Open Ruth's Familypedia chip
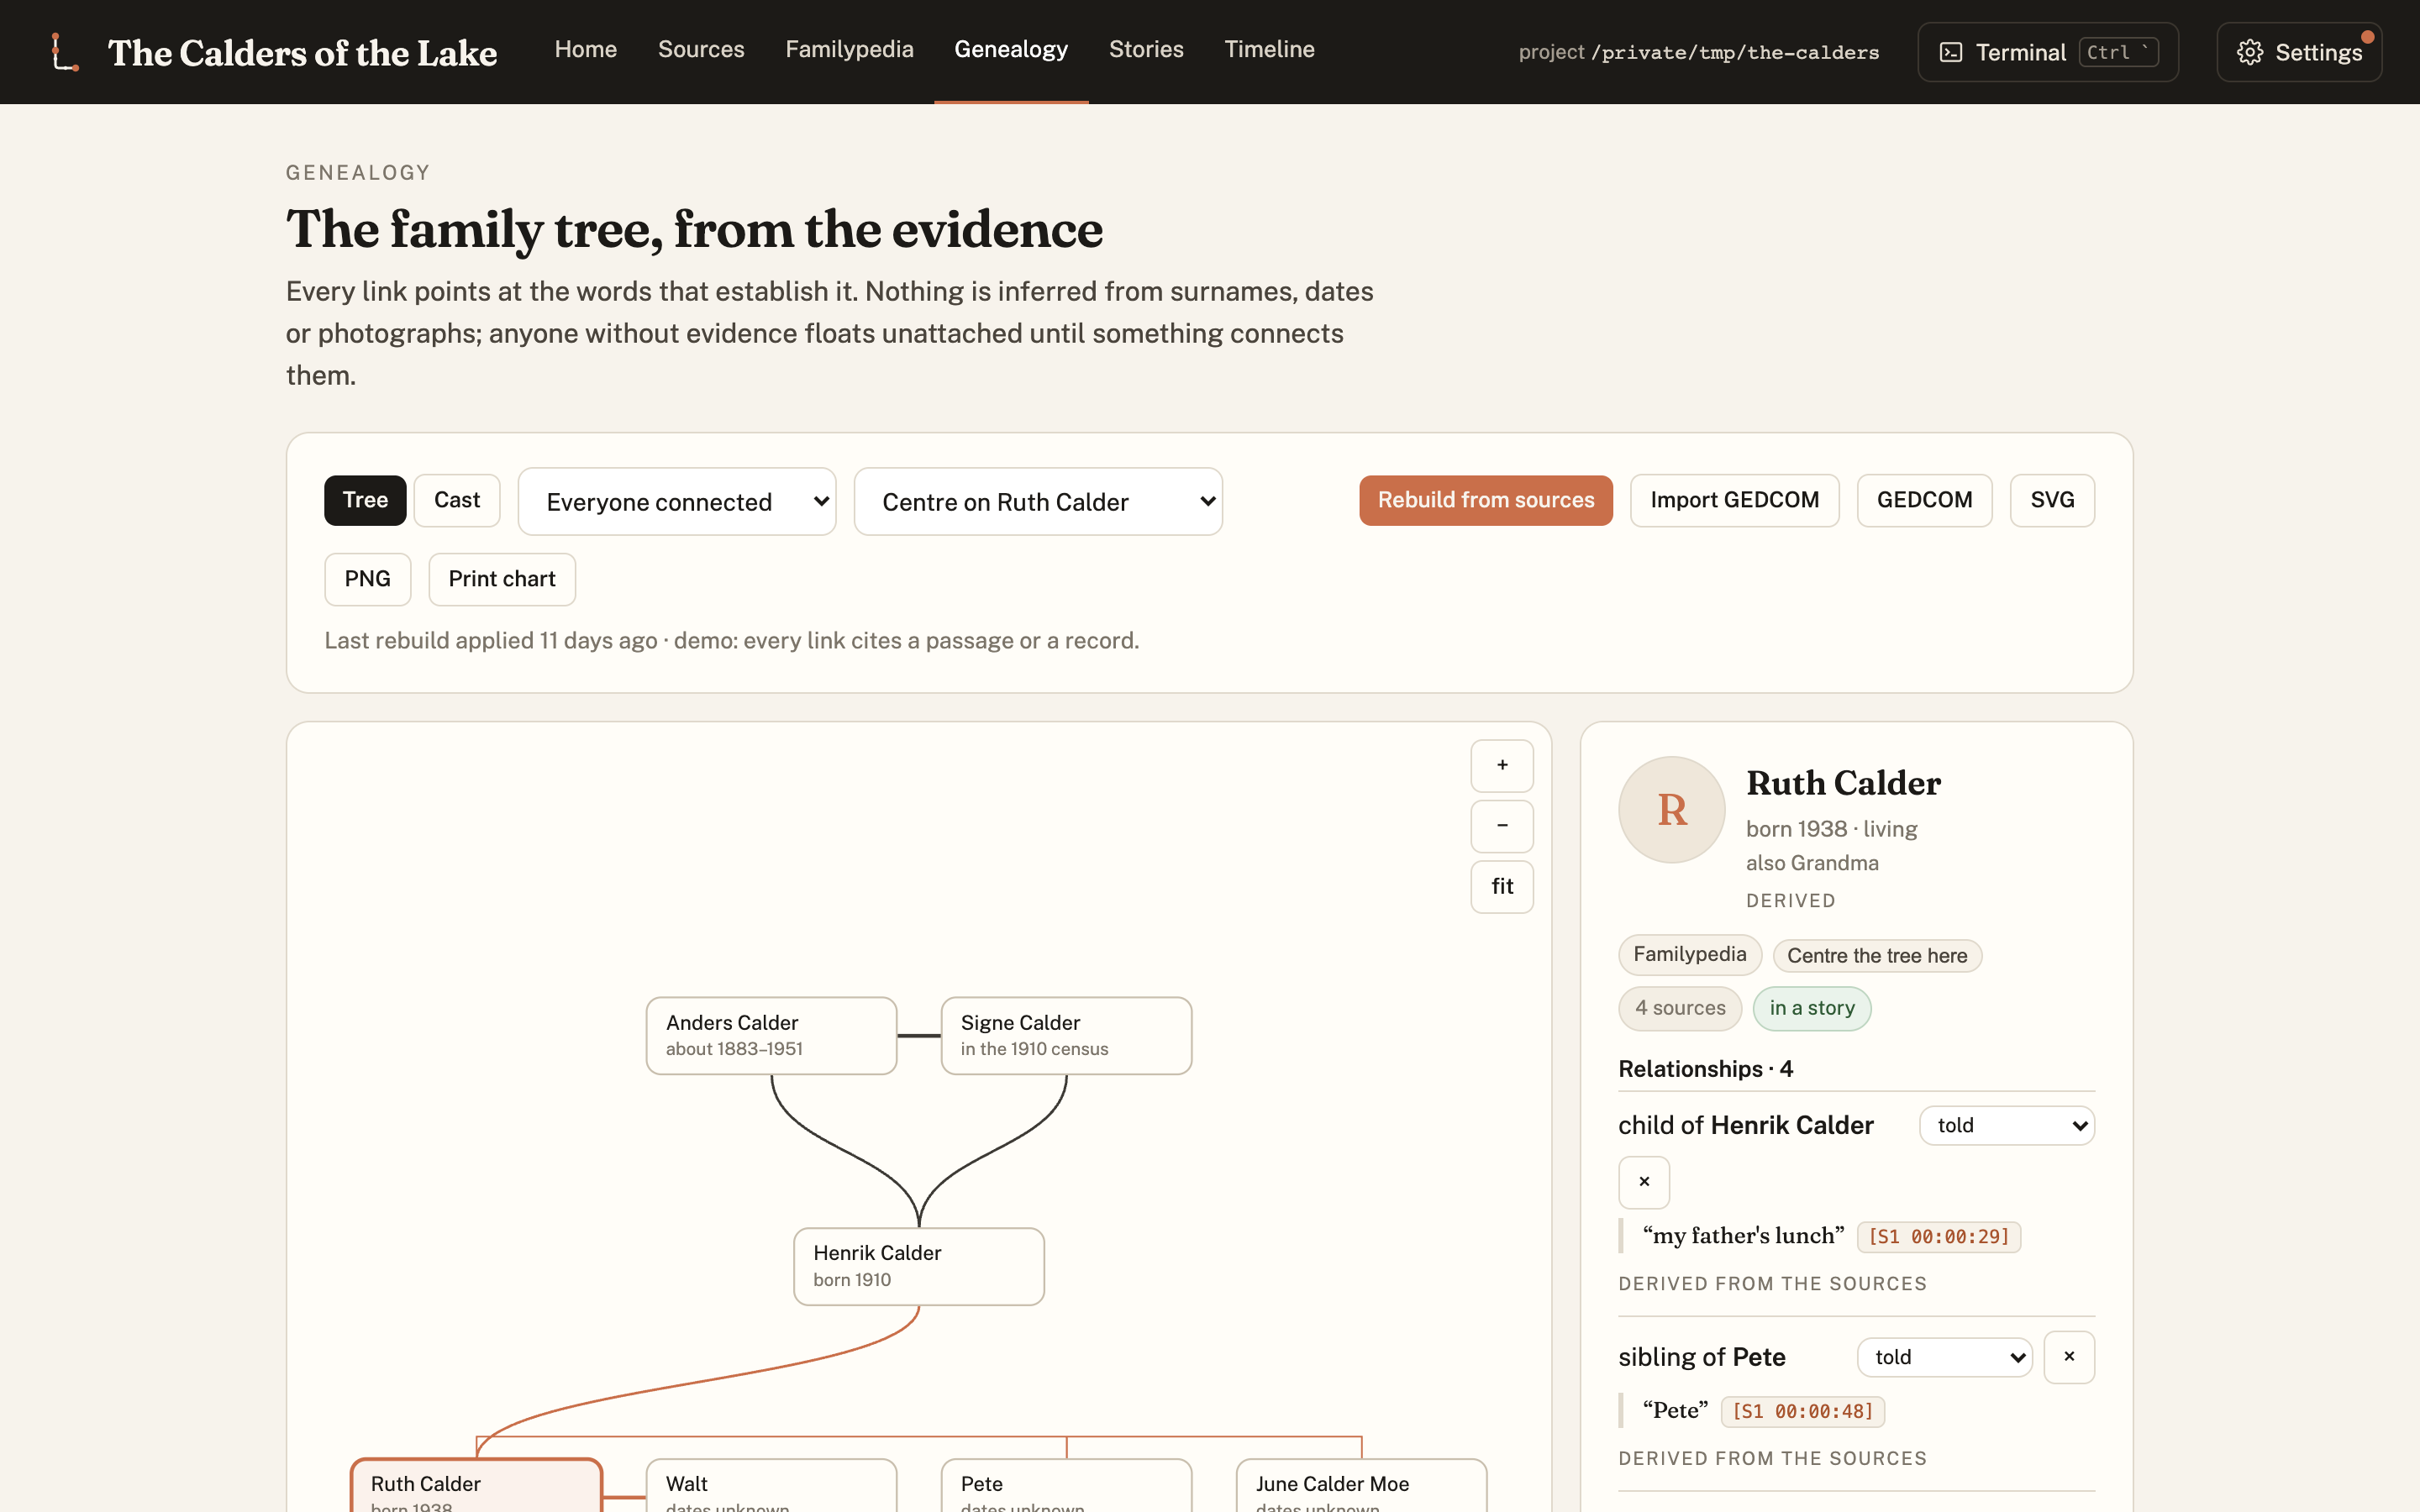Screen dimensions: 2420x1512 (1690, 954)
